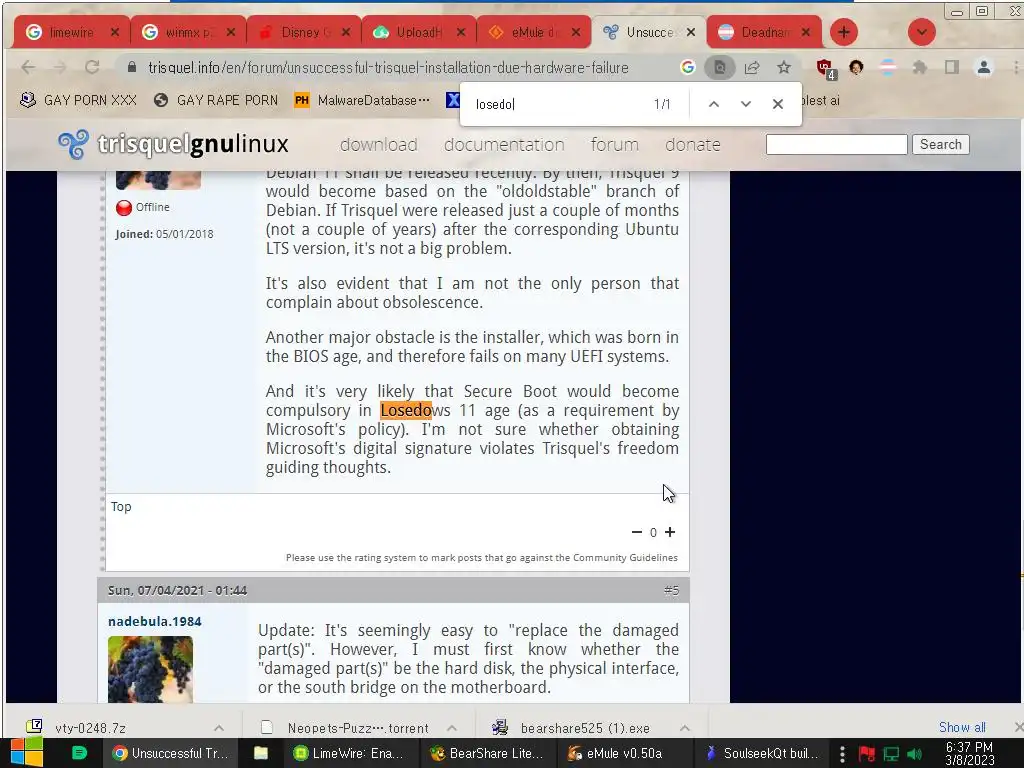
Task: Go to previous find result
Action: (x=714, y=104)
